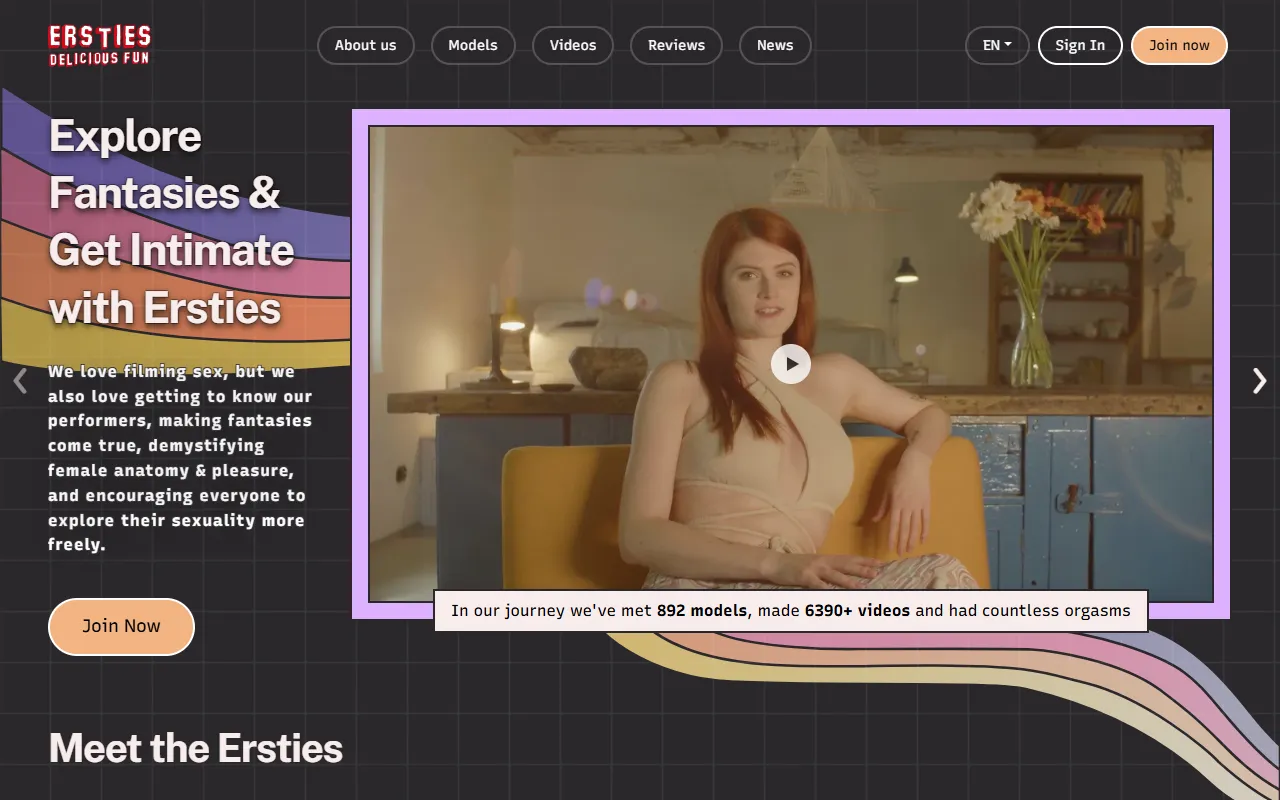Play the featured video
Screen dimensions: 1280x800
pos(791,364)
